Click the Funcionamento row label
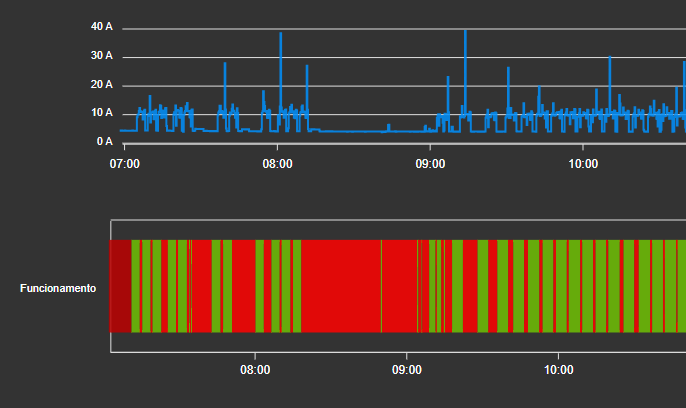 58,288
